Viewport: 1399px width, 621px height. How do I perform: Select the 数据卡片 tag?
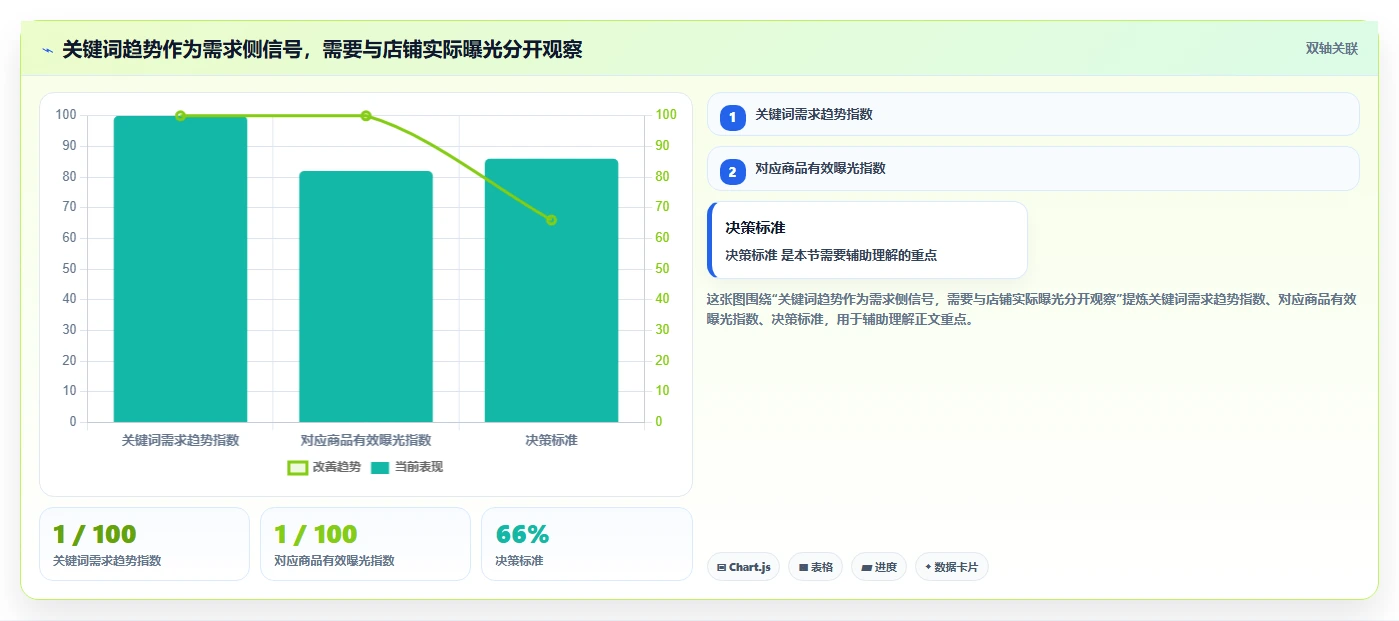(x=951, y=567)
